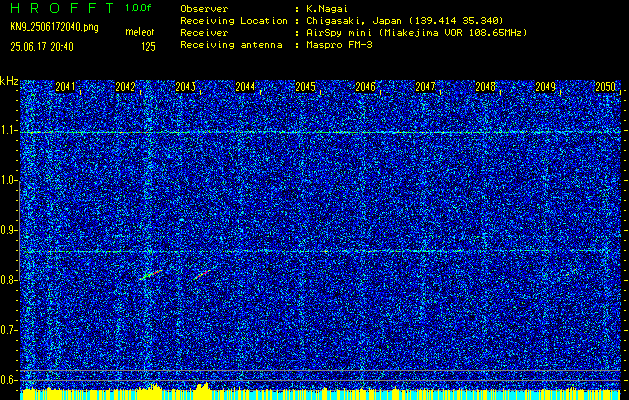Click the Observer label
Viewport: 629px width, 400px height.
tap(204, 9)
